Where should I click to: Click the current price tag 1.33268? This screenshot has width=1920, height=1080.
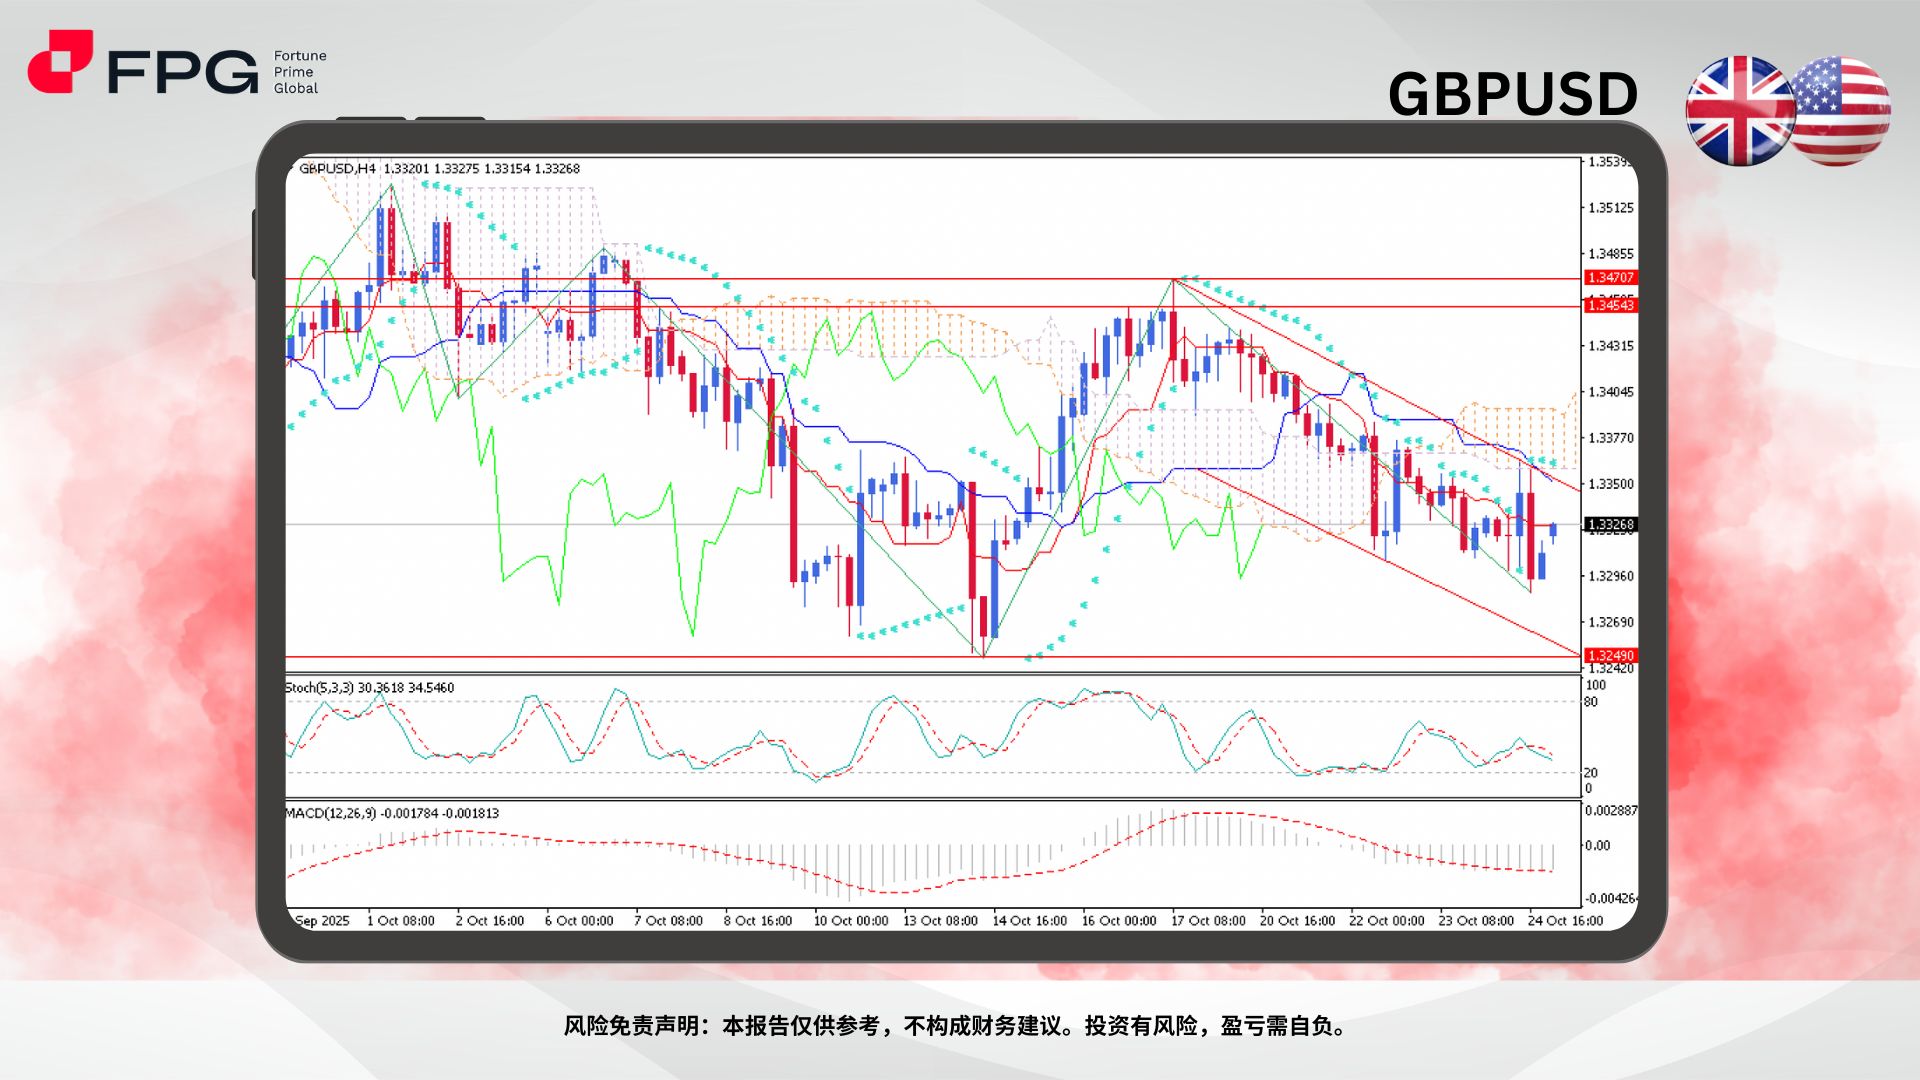1610,524
